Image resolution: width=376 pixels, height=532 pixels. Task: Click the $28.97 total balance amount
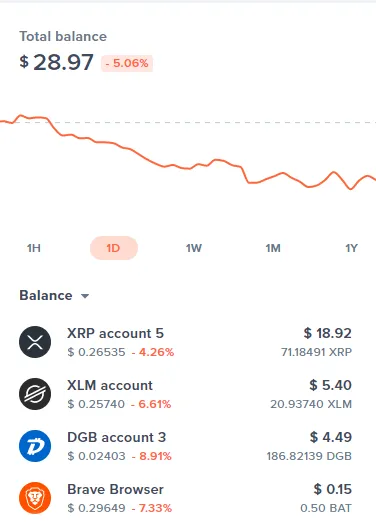tap(56, 62)
